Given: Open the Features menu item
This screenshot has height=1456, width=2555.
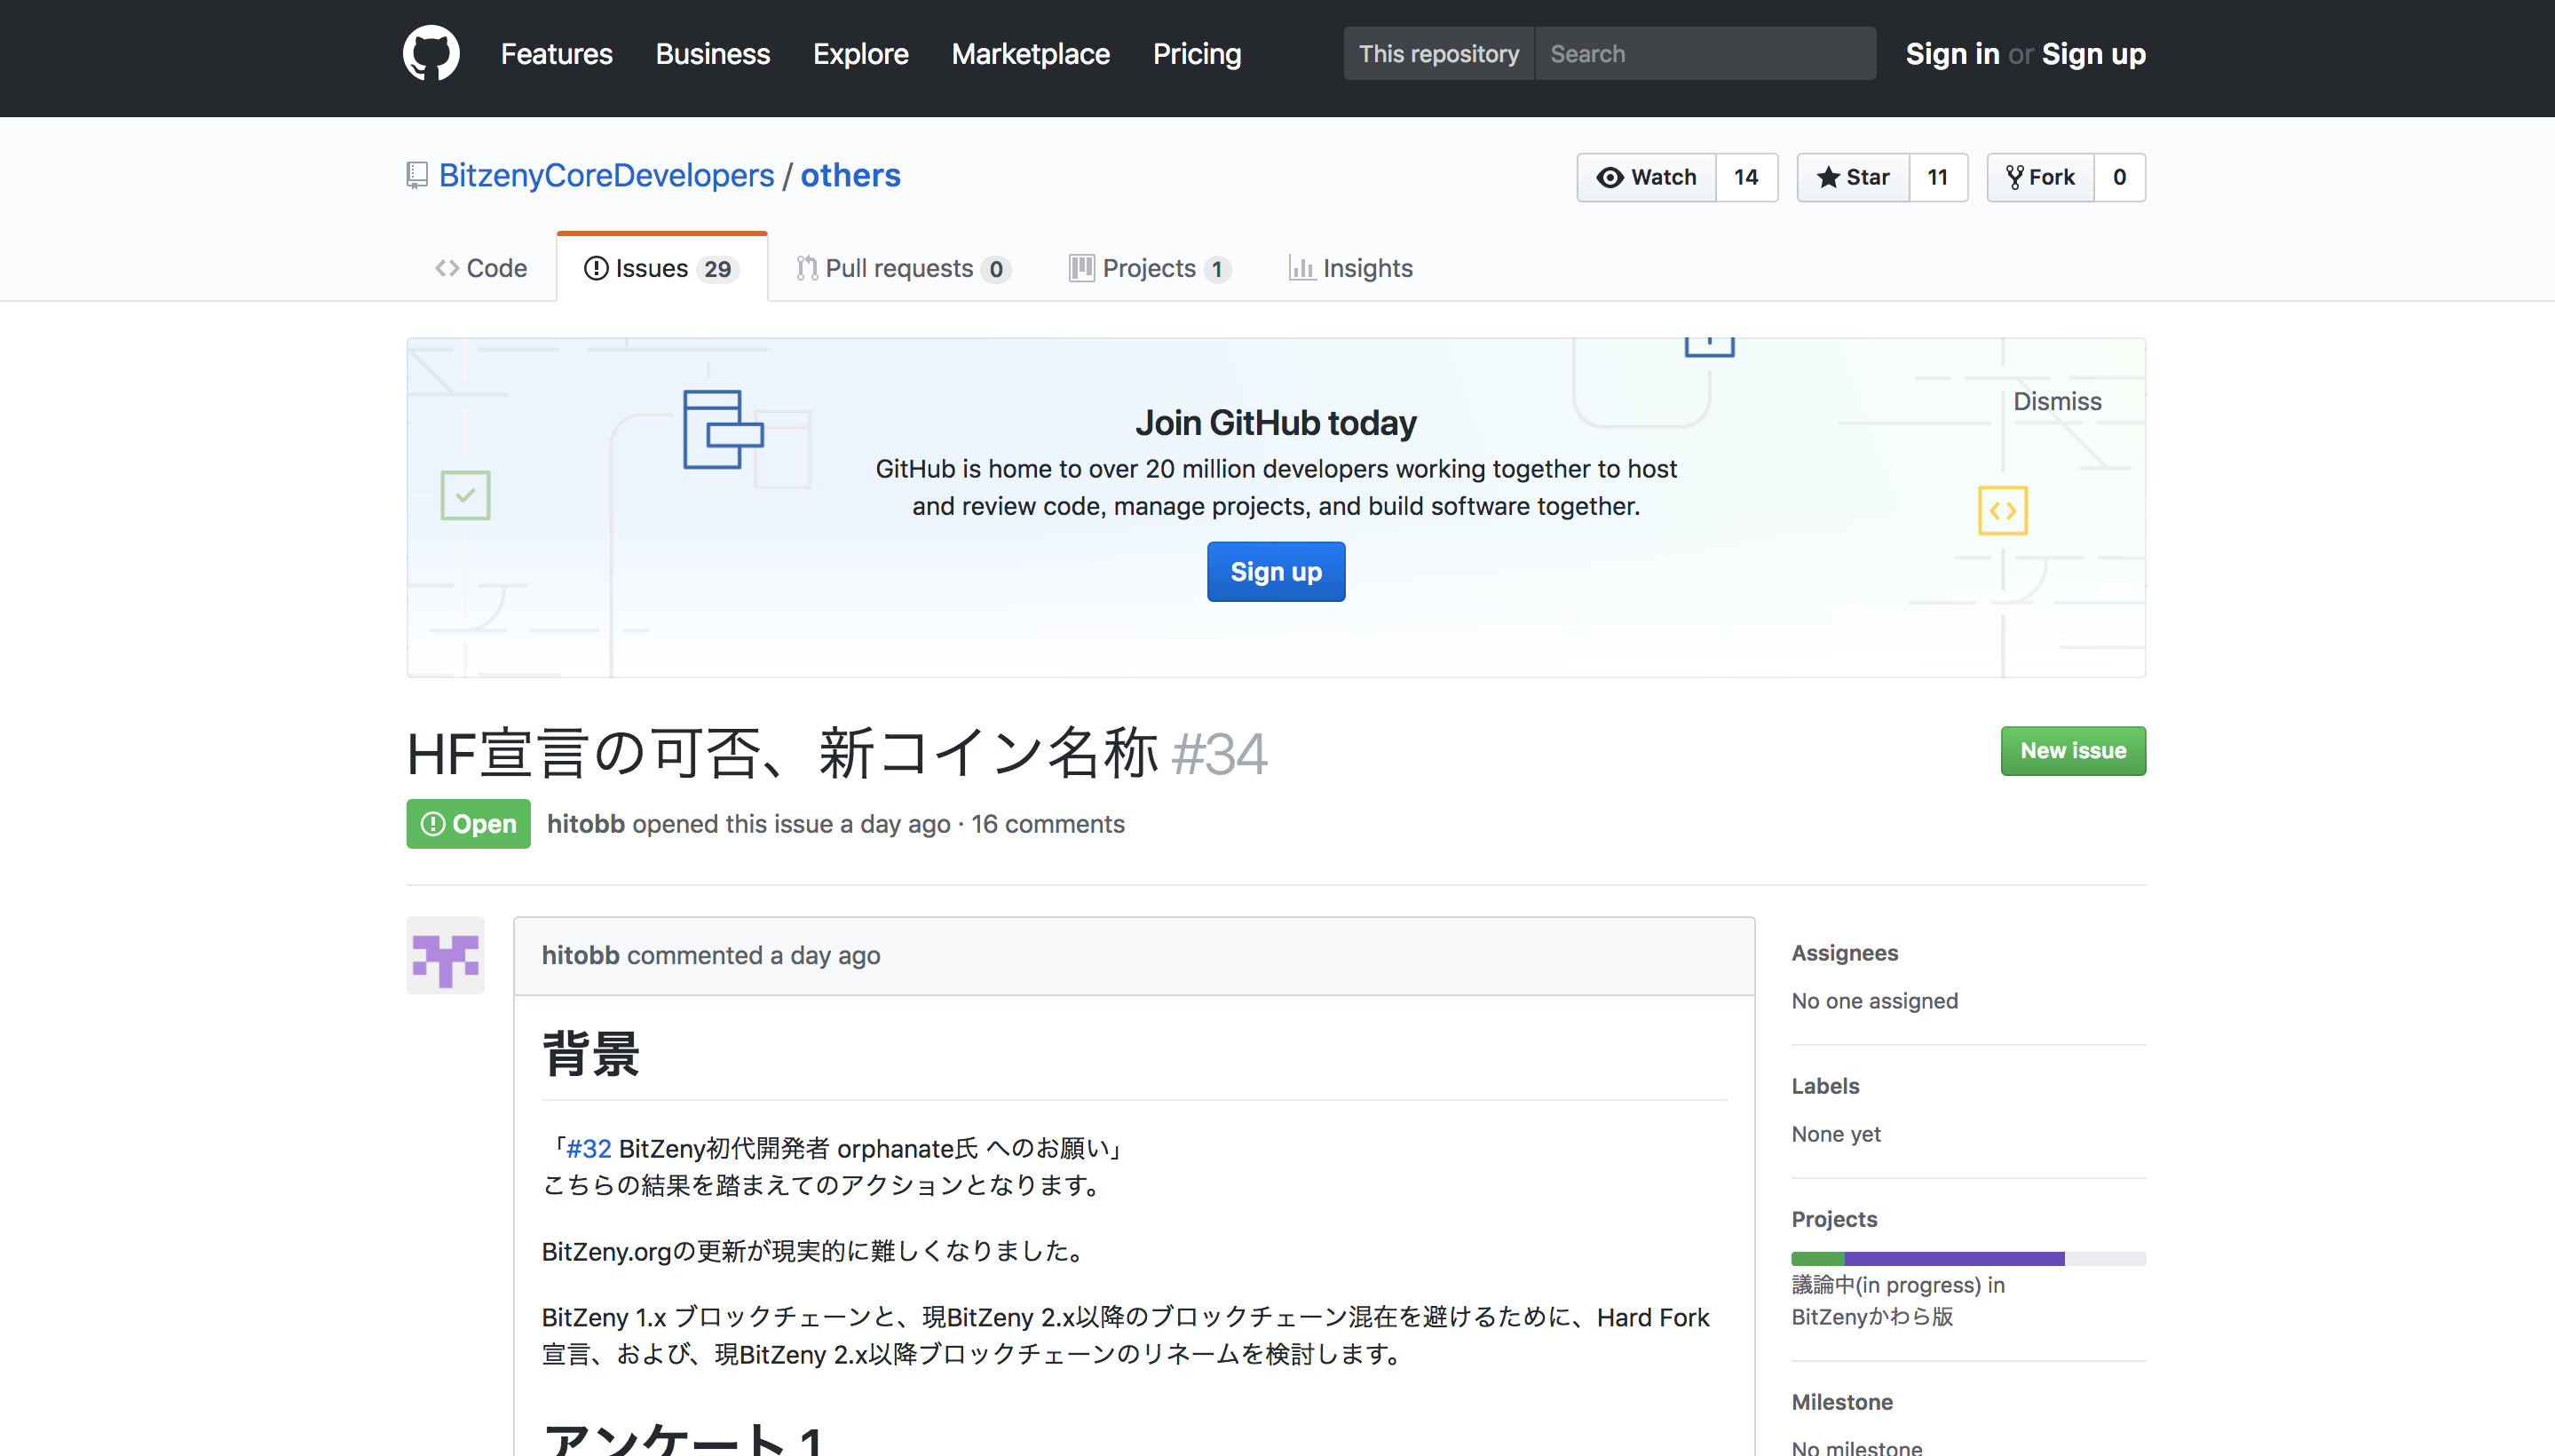Looking at the screenshot, I should coord(556,54).
